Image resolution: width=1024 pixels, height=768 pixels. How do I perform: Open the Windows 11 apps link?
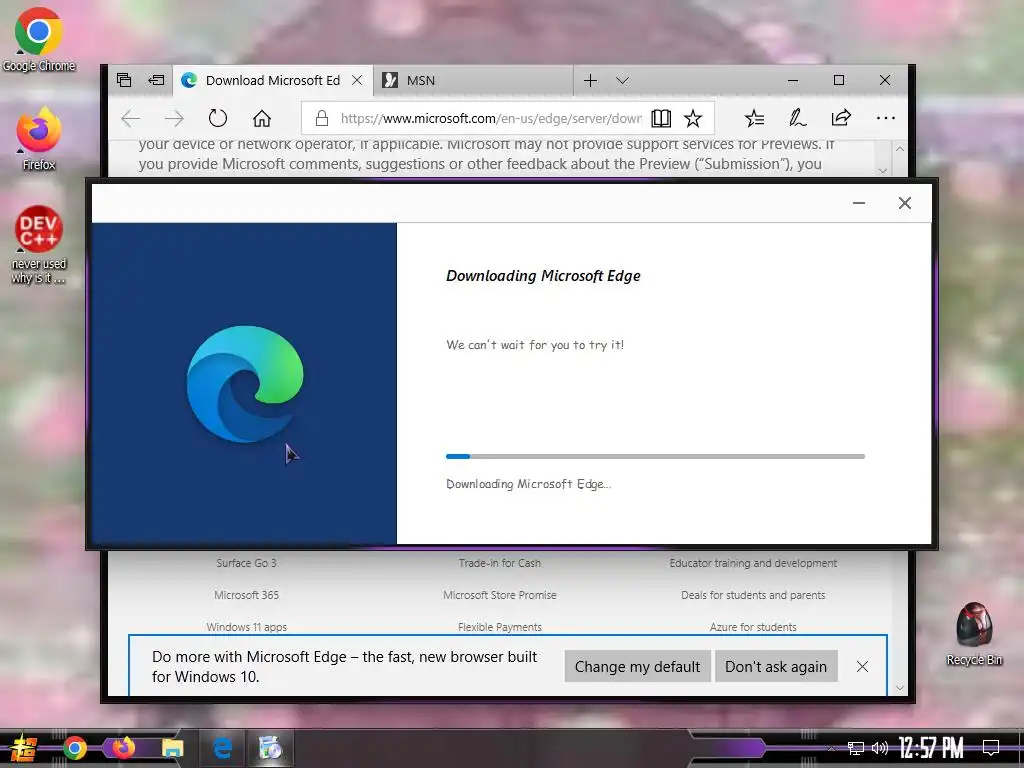click(x=246, y=627)
